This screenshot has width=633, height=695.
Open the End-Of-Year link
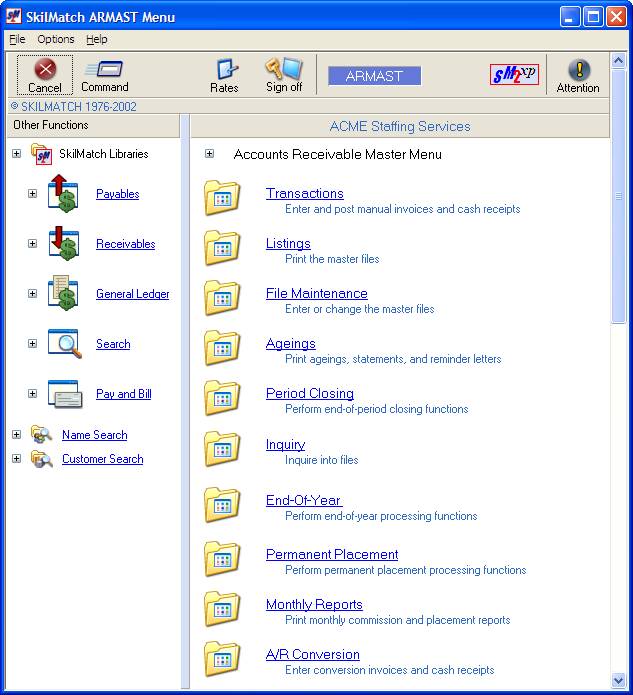coord(304,500)
